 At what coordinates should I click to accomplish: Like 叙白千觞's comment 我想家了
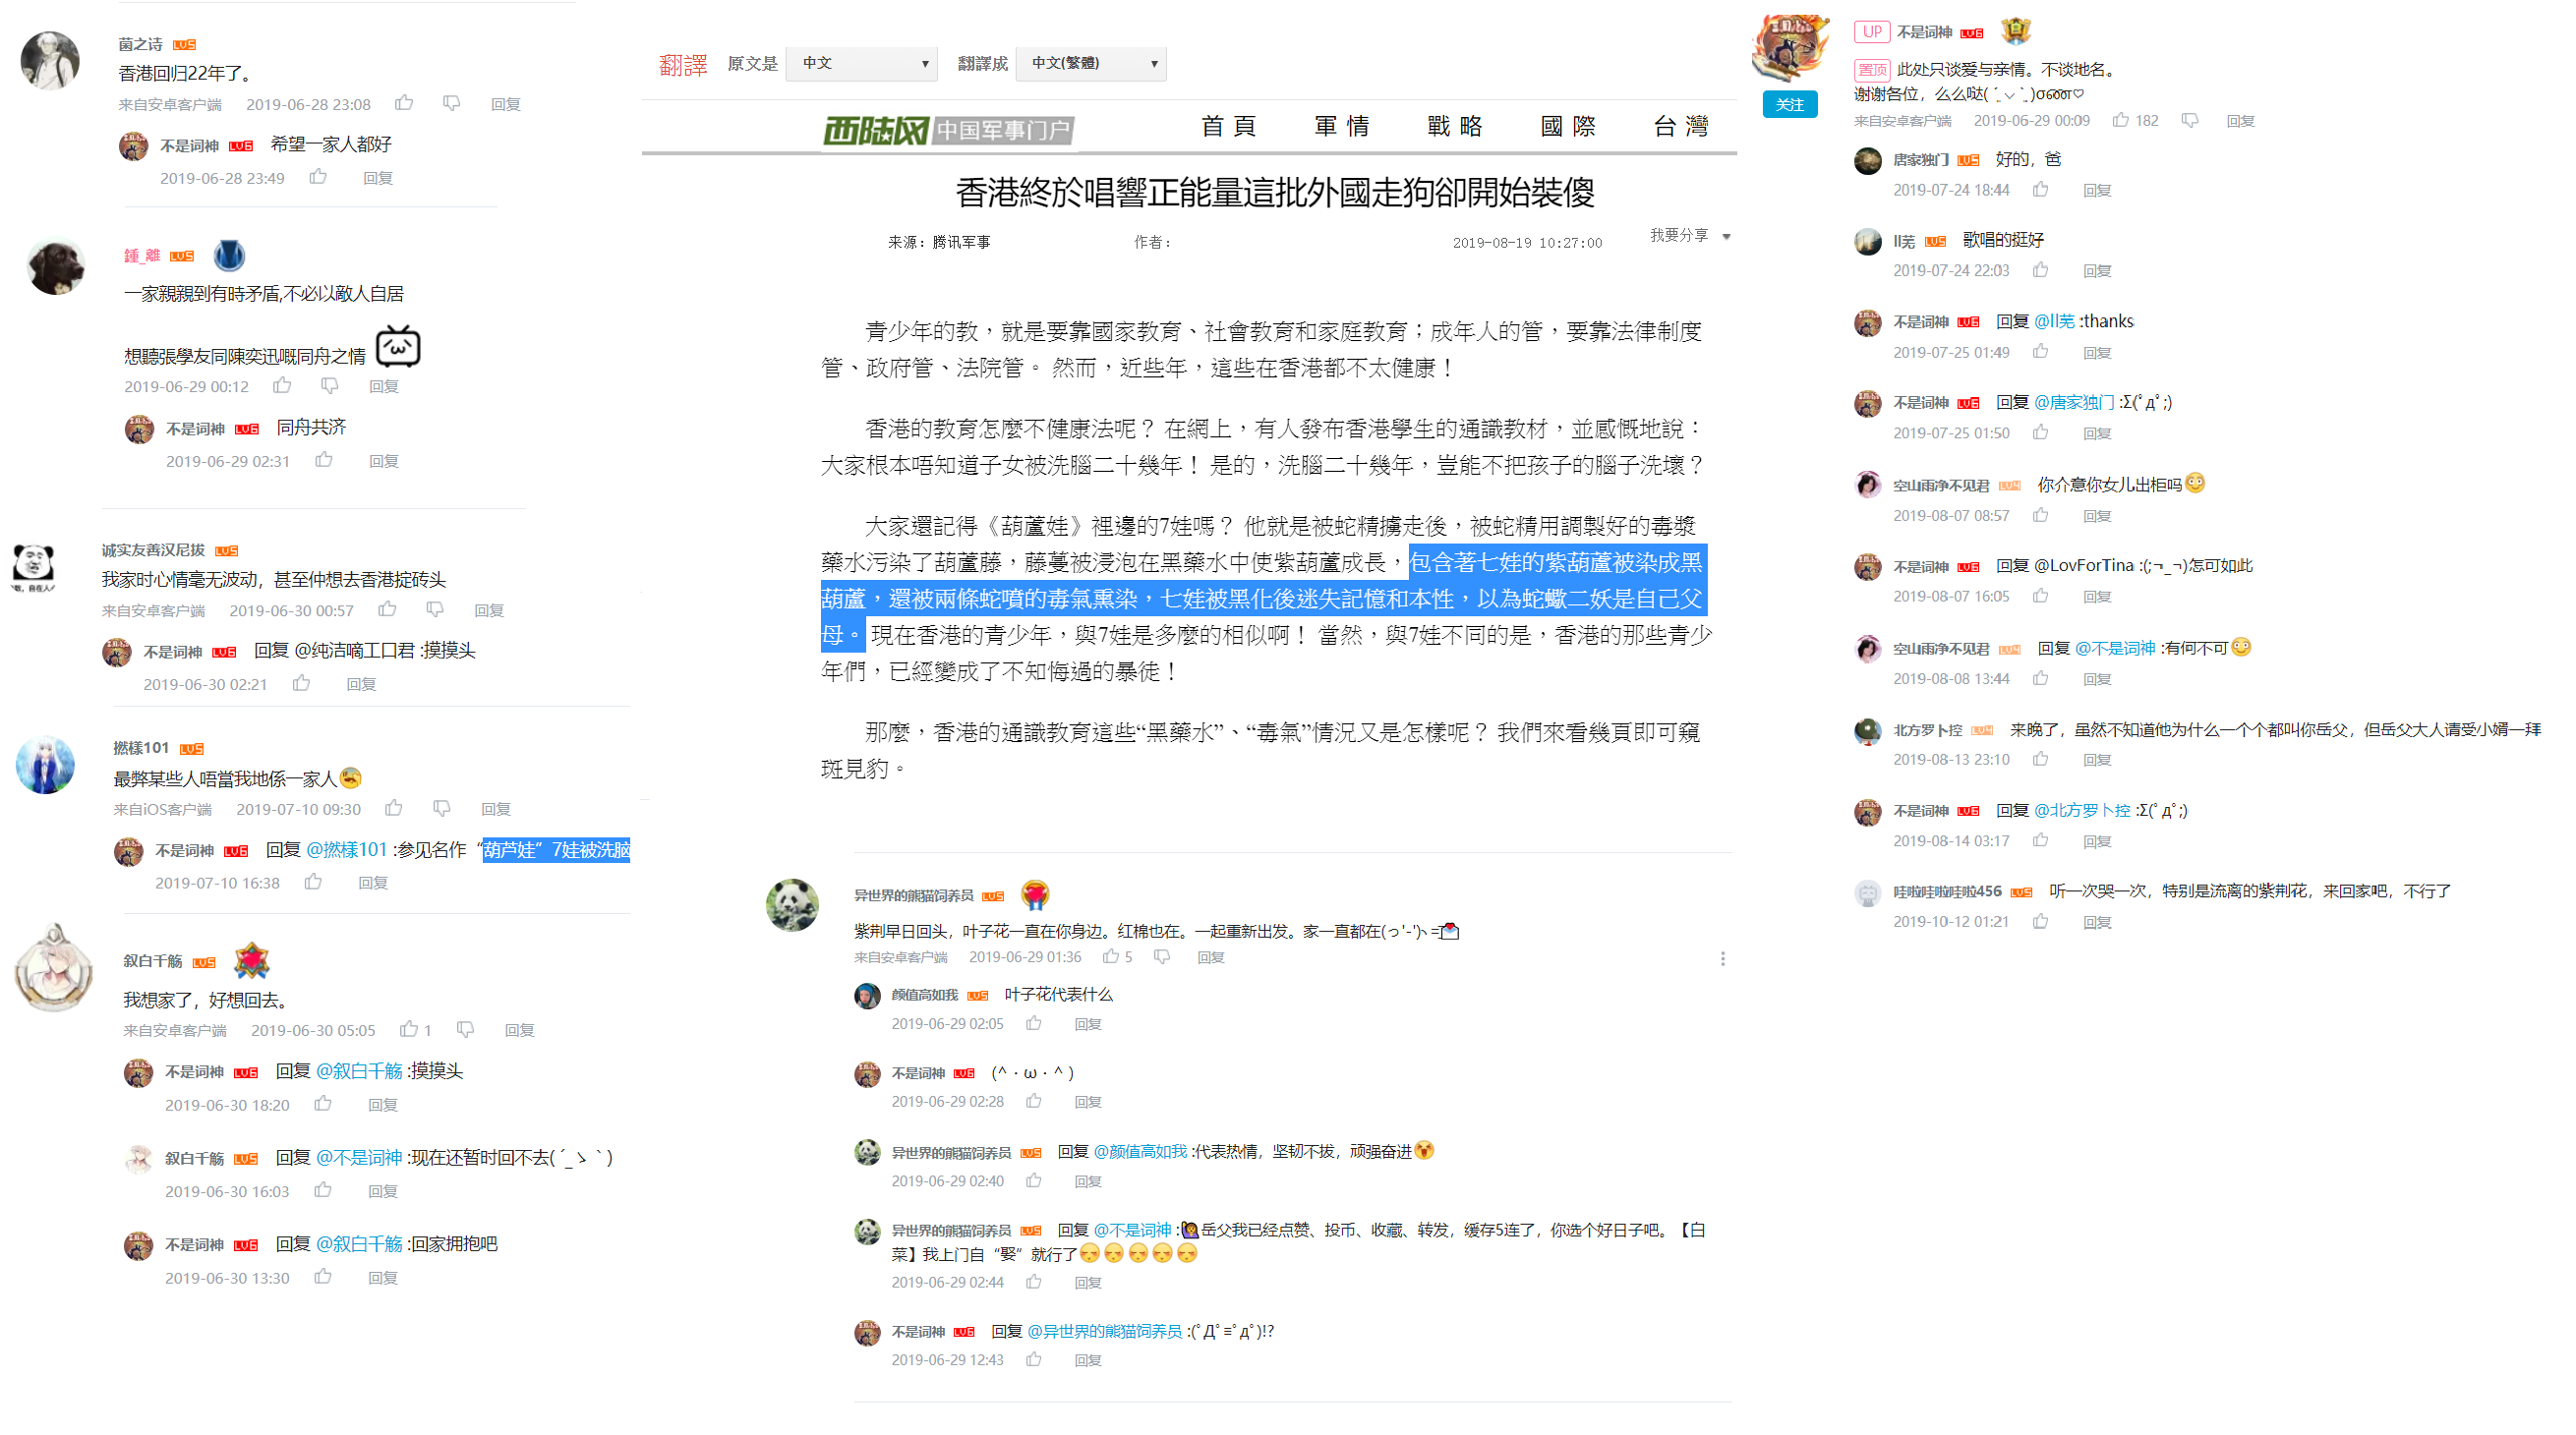point(409,1029)
